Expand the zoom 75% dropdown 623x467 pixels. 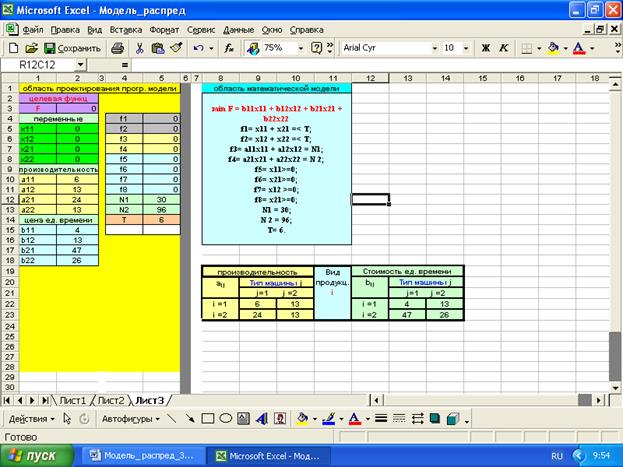click(x=301, y=47)
